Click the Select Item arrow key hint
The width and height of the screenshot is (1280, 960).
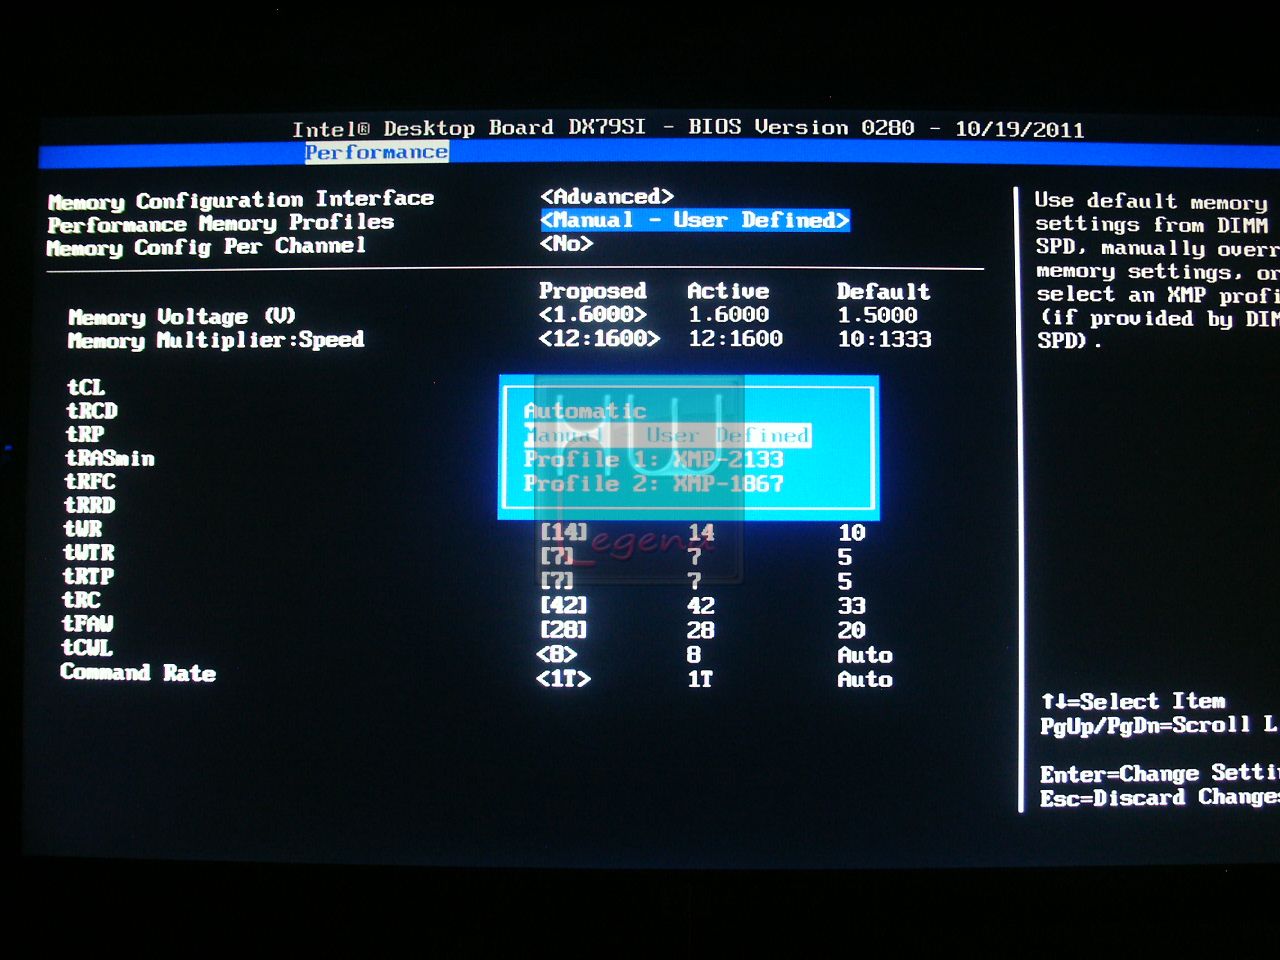click(1133, 701)
